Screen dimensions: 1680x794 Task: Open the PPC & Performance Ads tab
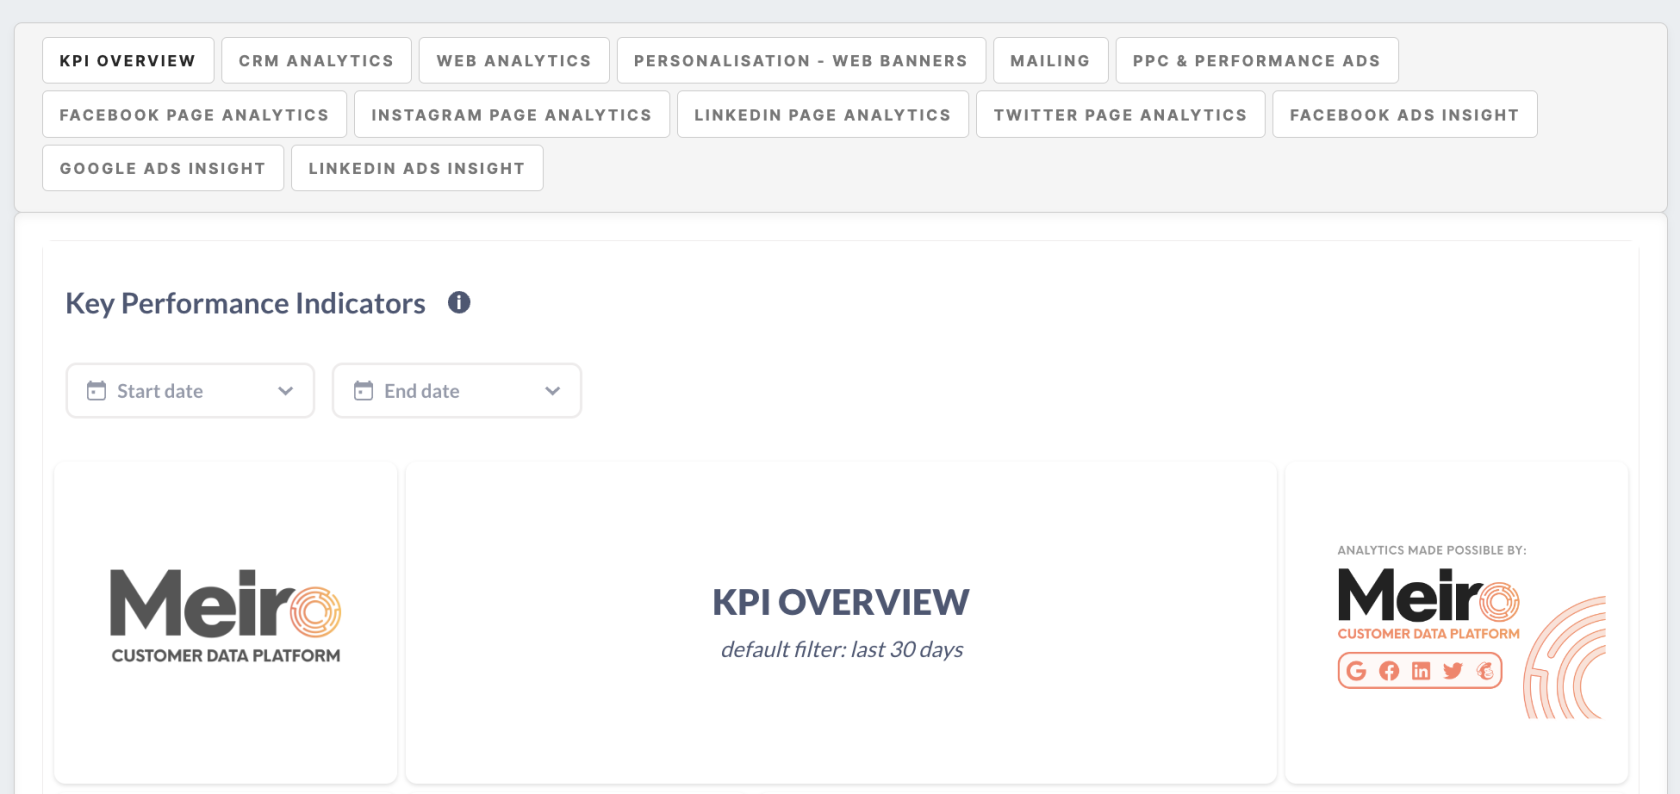[x=1257, y=61]
